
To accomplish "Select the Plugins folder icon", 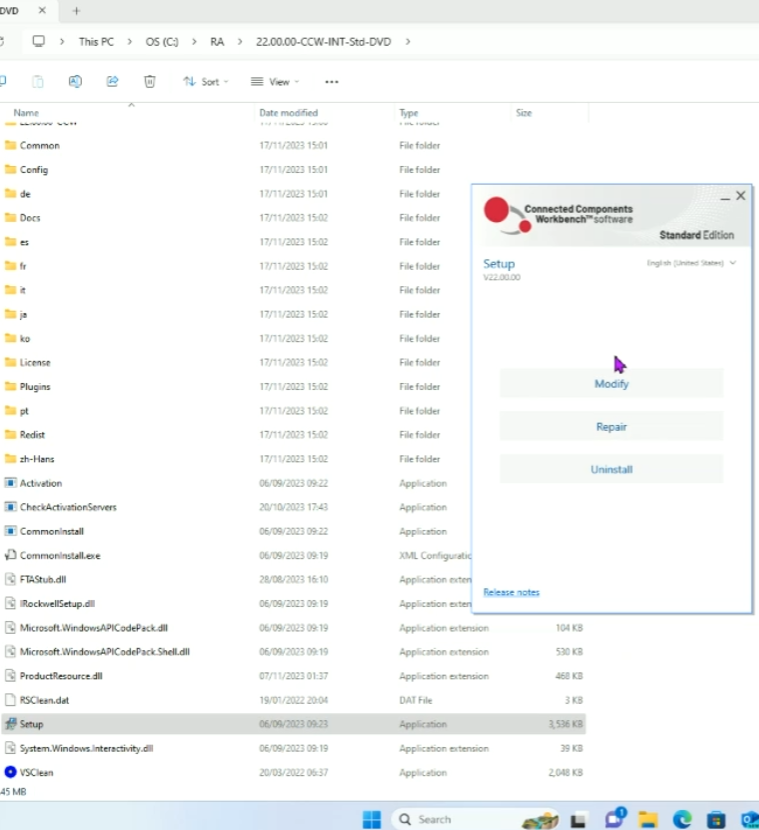I will pyautogui.click(x=10, y=386).
